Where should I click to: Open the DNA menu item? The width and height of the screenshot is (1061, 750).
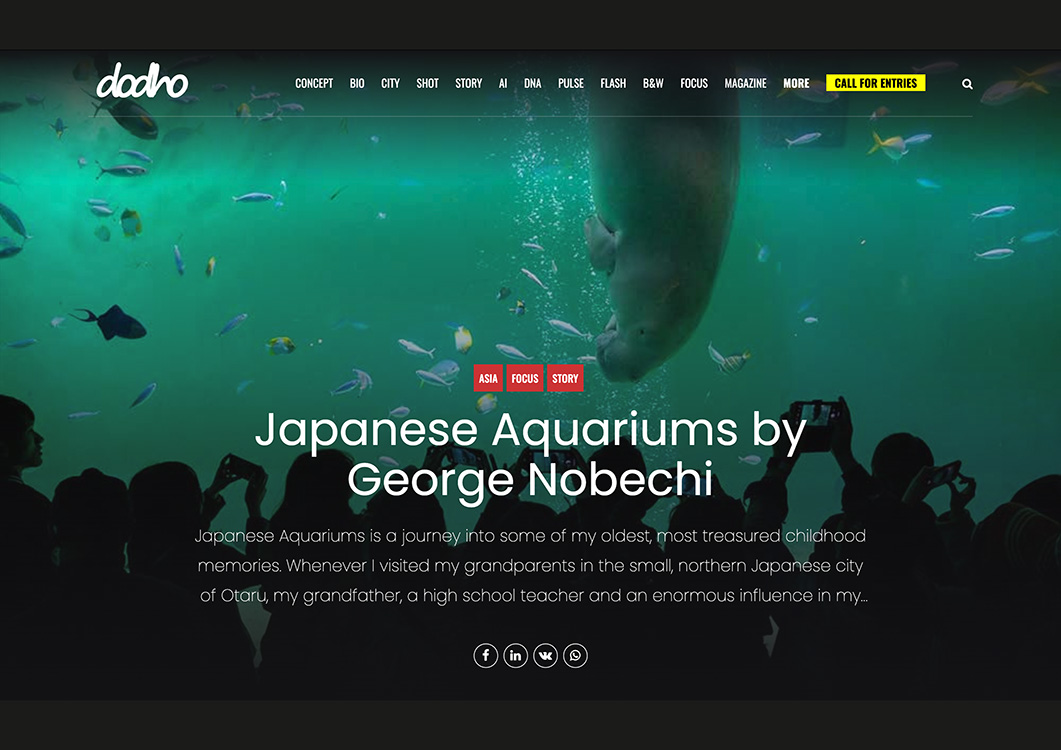pyautogui.click(x=533, y=83)
